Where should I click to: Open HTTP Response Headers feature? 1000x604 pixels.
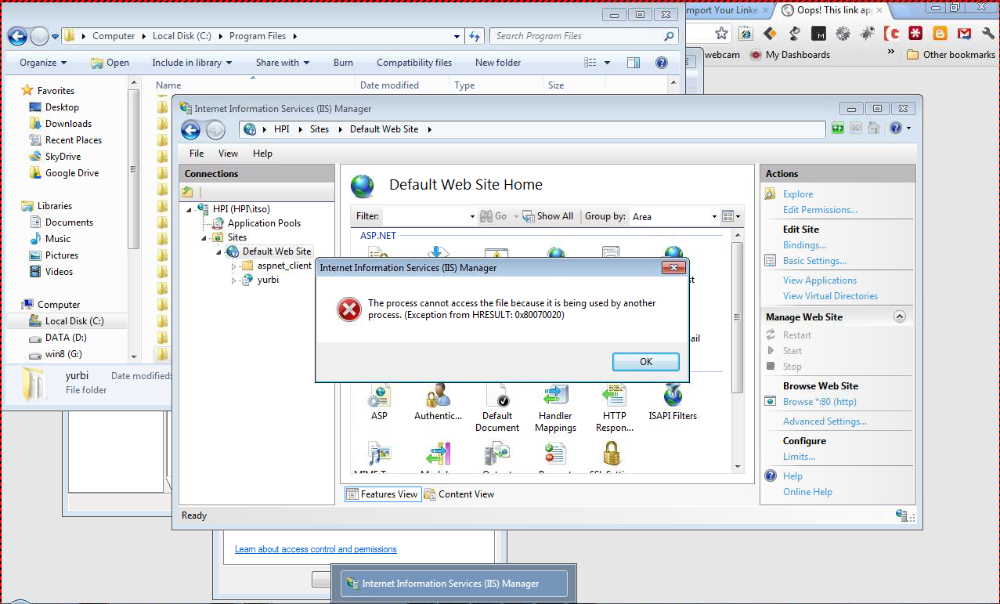pos(613,398)
